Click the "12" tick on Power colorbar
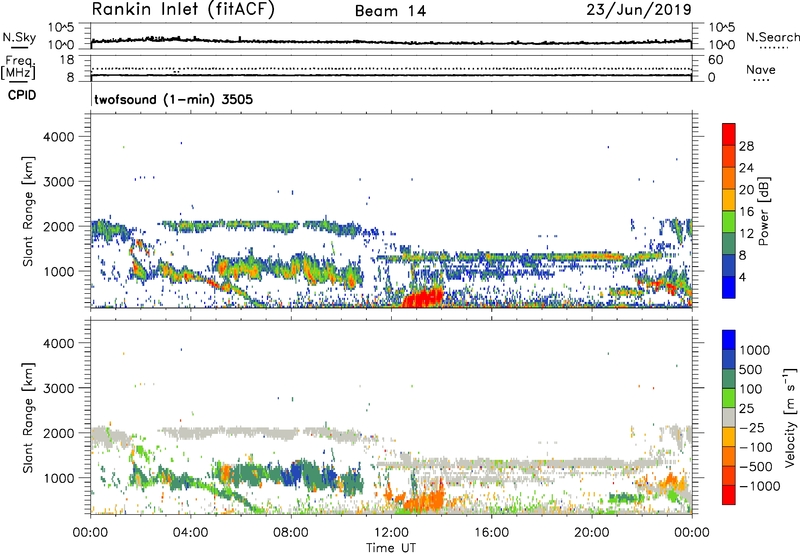This screenshot has height=554, width=800. [x=746, y=234]
